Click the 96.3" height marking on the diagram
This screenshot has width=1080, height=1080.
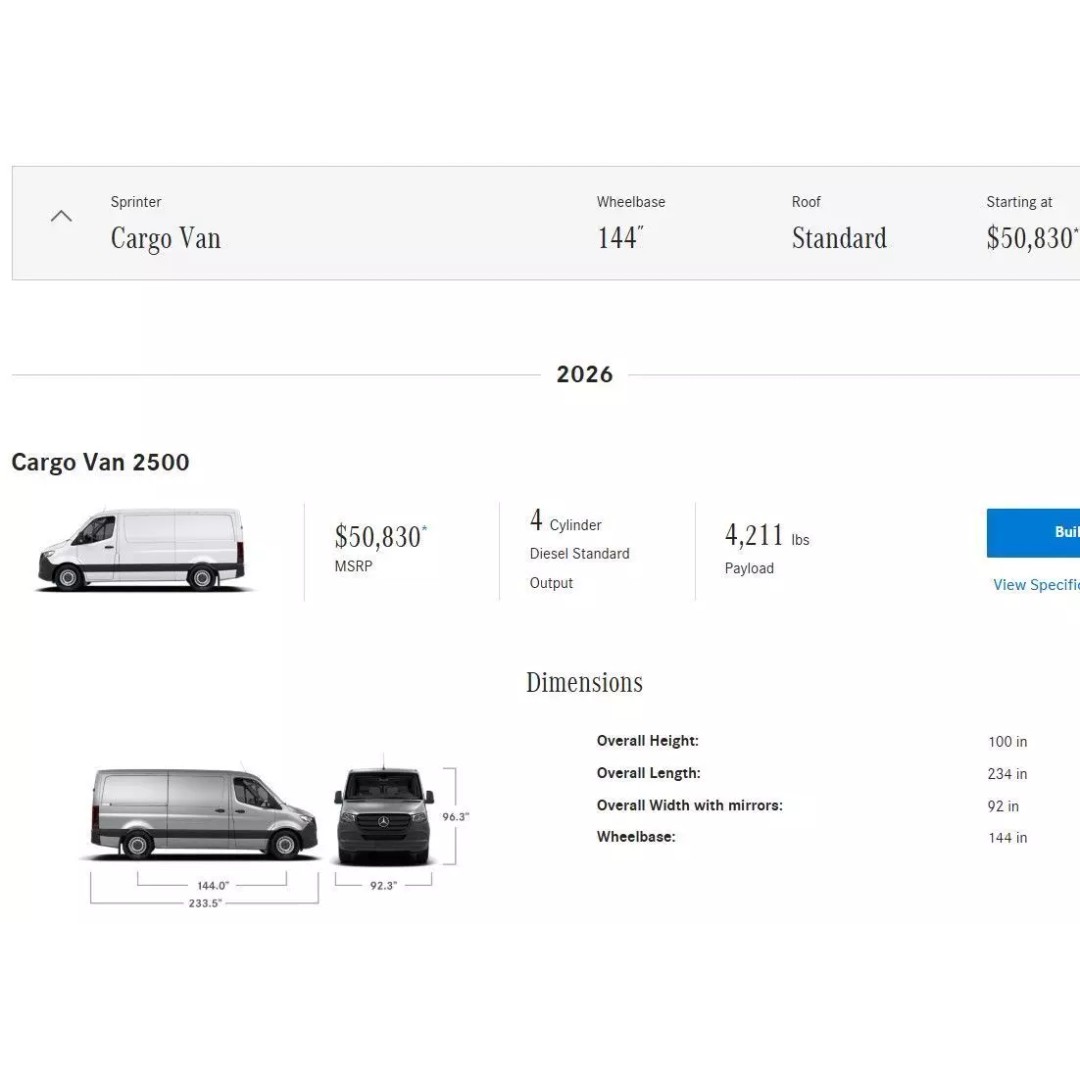tap(455, 816)
